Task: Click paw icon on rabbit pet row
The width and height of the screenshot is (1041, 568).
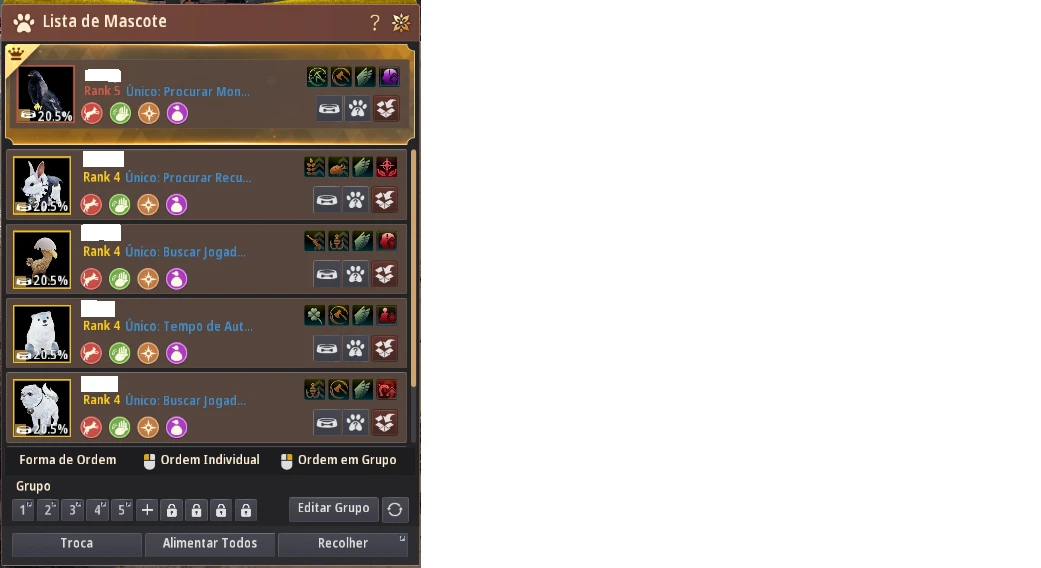Action: pos(356,200)
